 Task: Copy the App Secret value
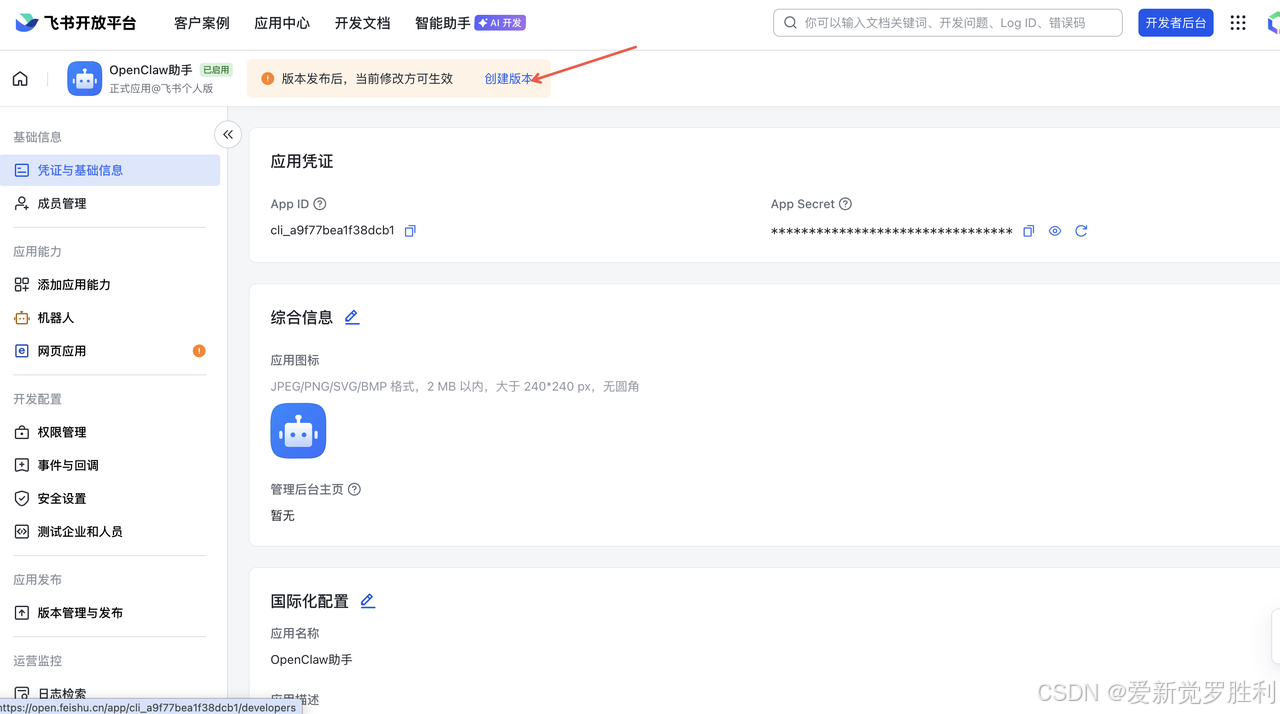tap(1028, 231)
